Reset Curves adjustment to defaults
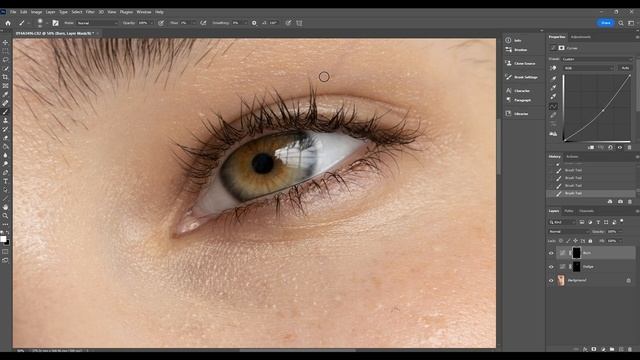Viewport: 640px width, 360px height. (x=610, y=147)
